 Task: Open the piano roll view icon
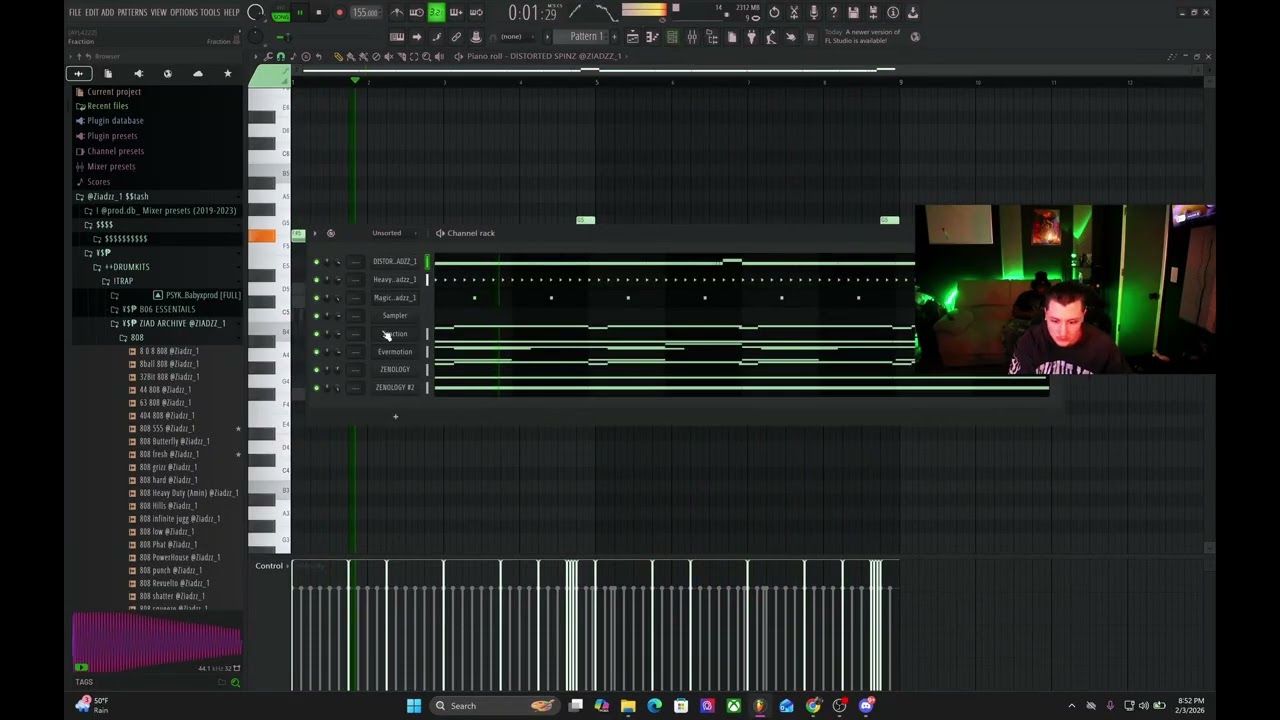(652, 37)
